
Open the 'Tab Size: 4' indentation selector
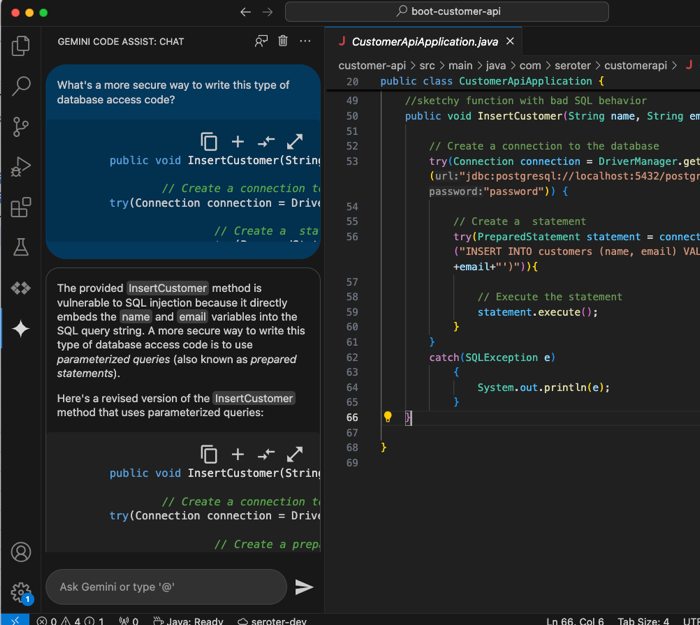[x=641, y=620]
